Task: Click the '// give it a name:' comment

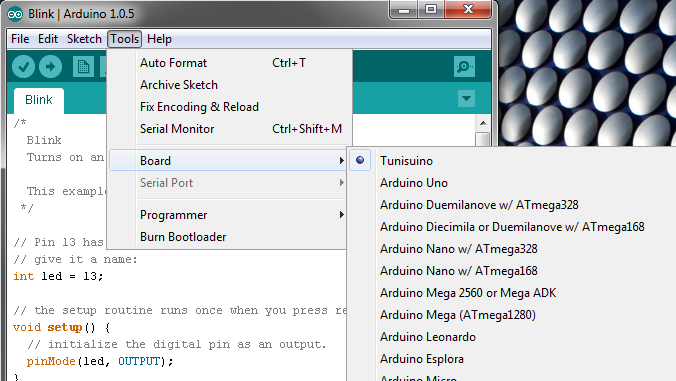Action: click(75, 259)
